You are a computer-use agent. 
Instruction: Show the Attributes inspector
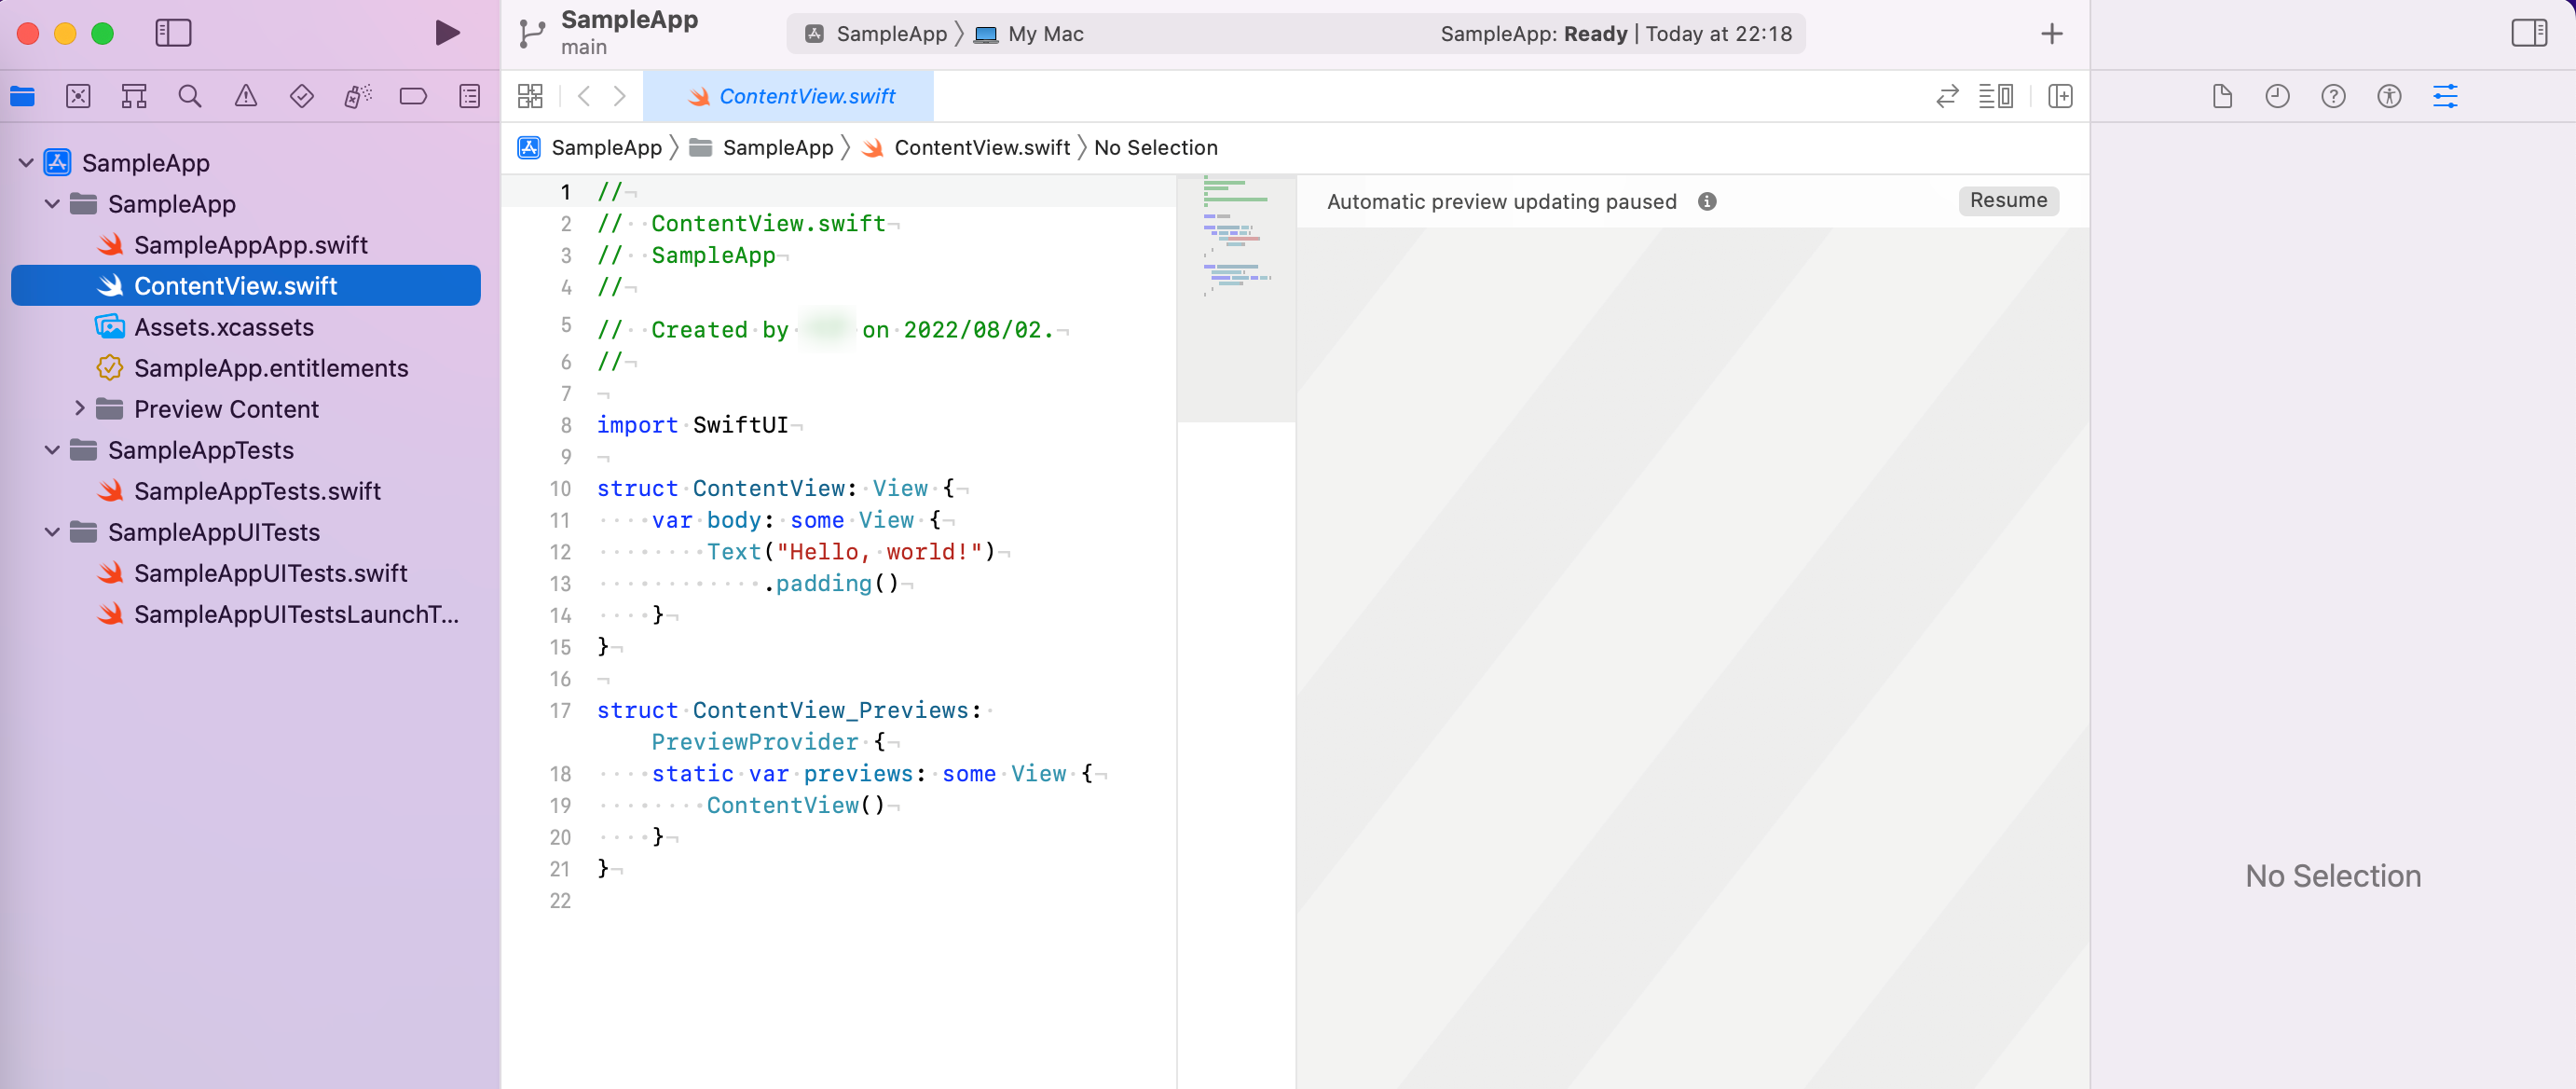(x=2445, y=96)
